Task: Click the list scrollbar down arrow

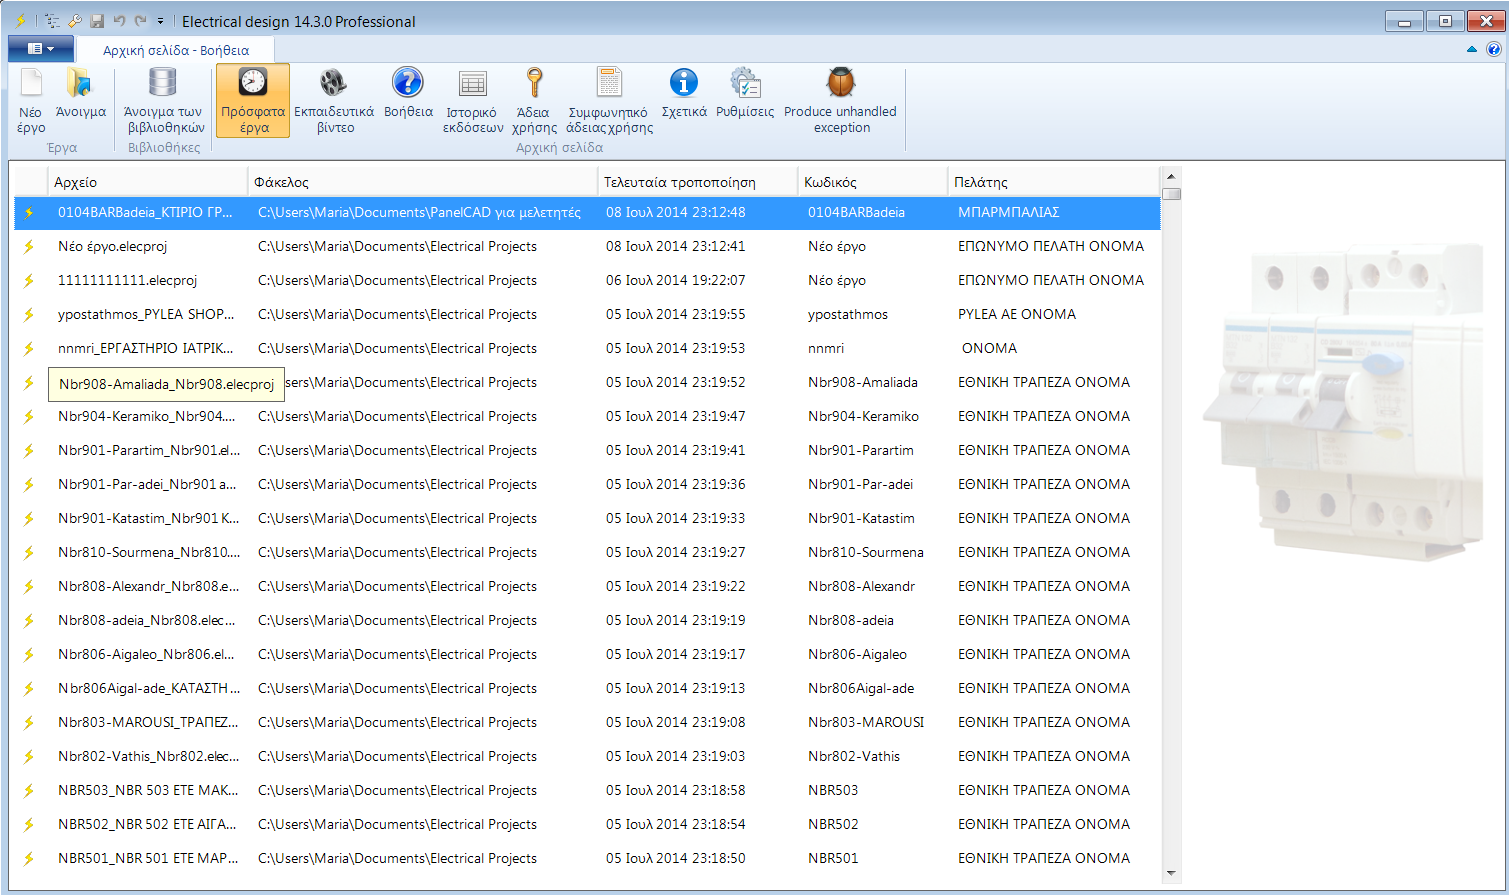Action: point(1171,873)
